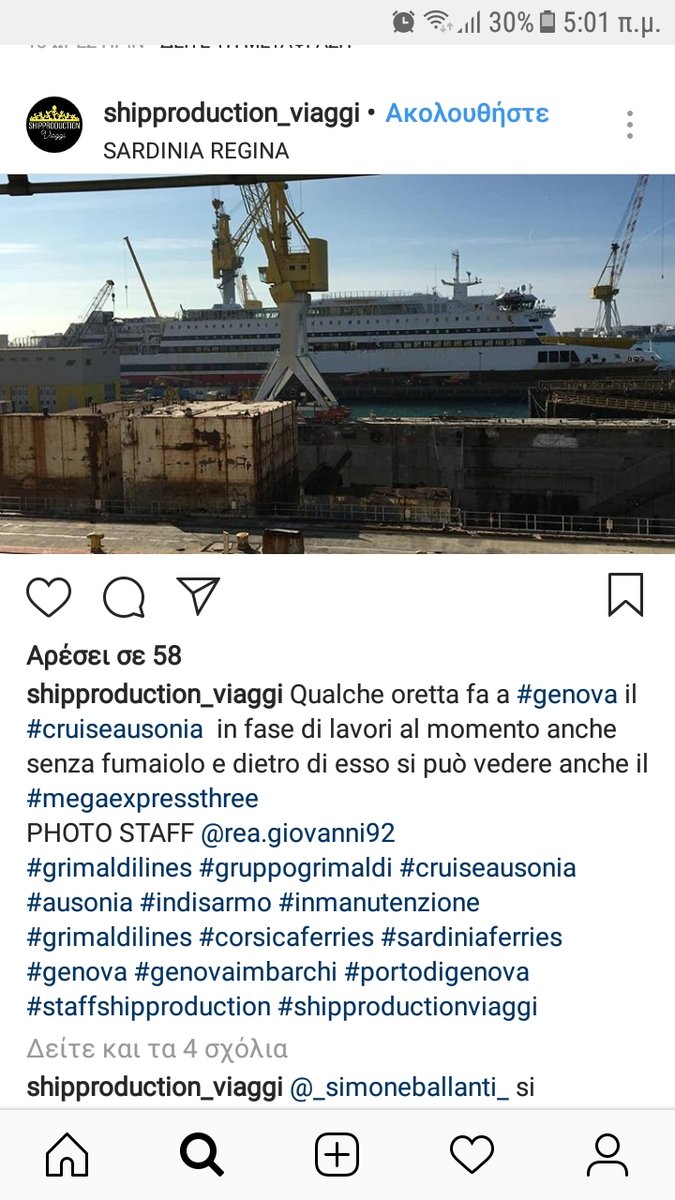Screen dimensions: 675x1200
Task: Tap the new post plus icon
Action: point(337,1156)
